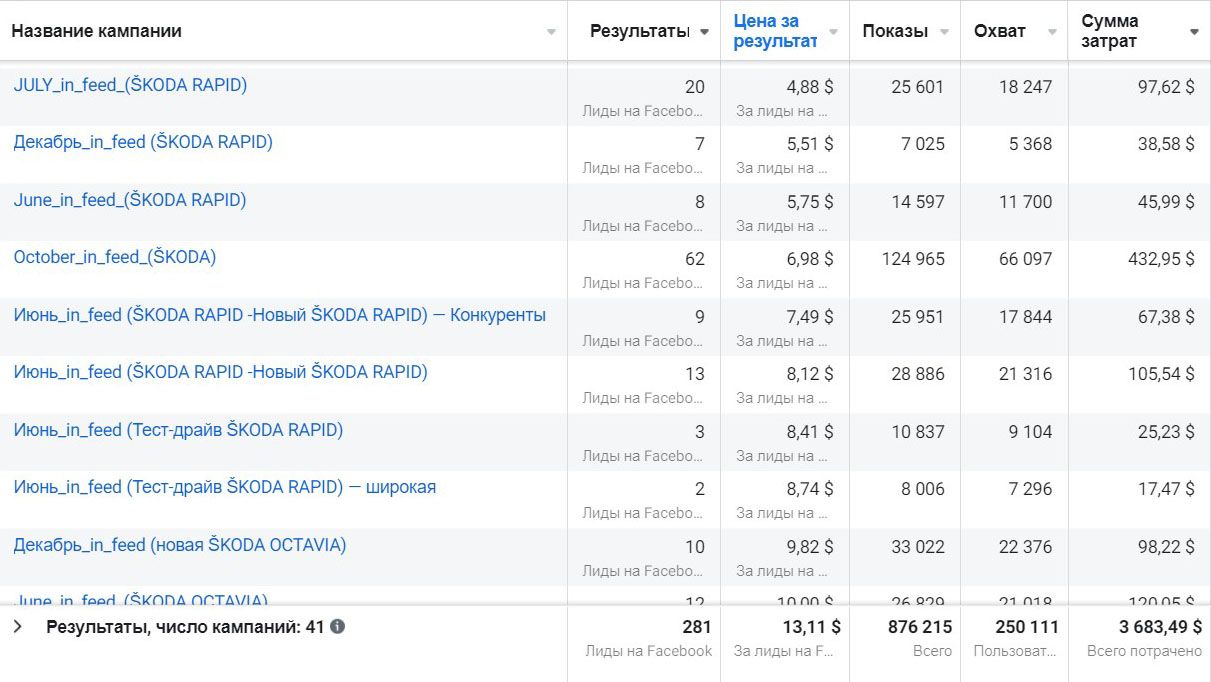This screenshot has height=682, width=1211.
Task: Open the October_in_feed_(ŠKODA) campaign link
Action: click(115, 257)
